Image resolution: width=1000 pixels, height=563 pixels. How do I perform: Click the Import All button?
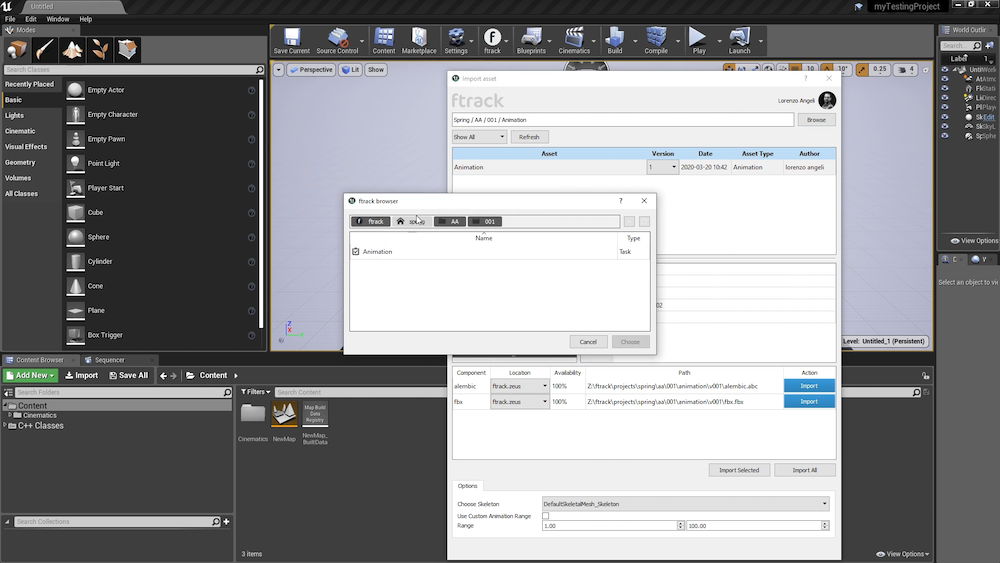(804, 470)
